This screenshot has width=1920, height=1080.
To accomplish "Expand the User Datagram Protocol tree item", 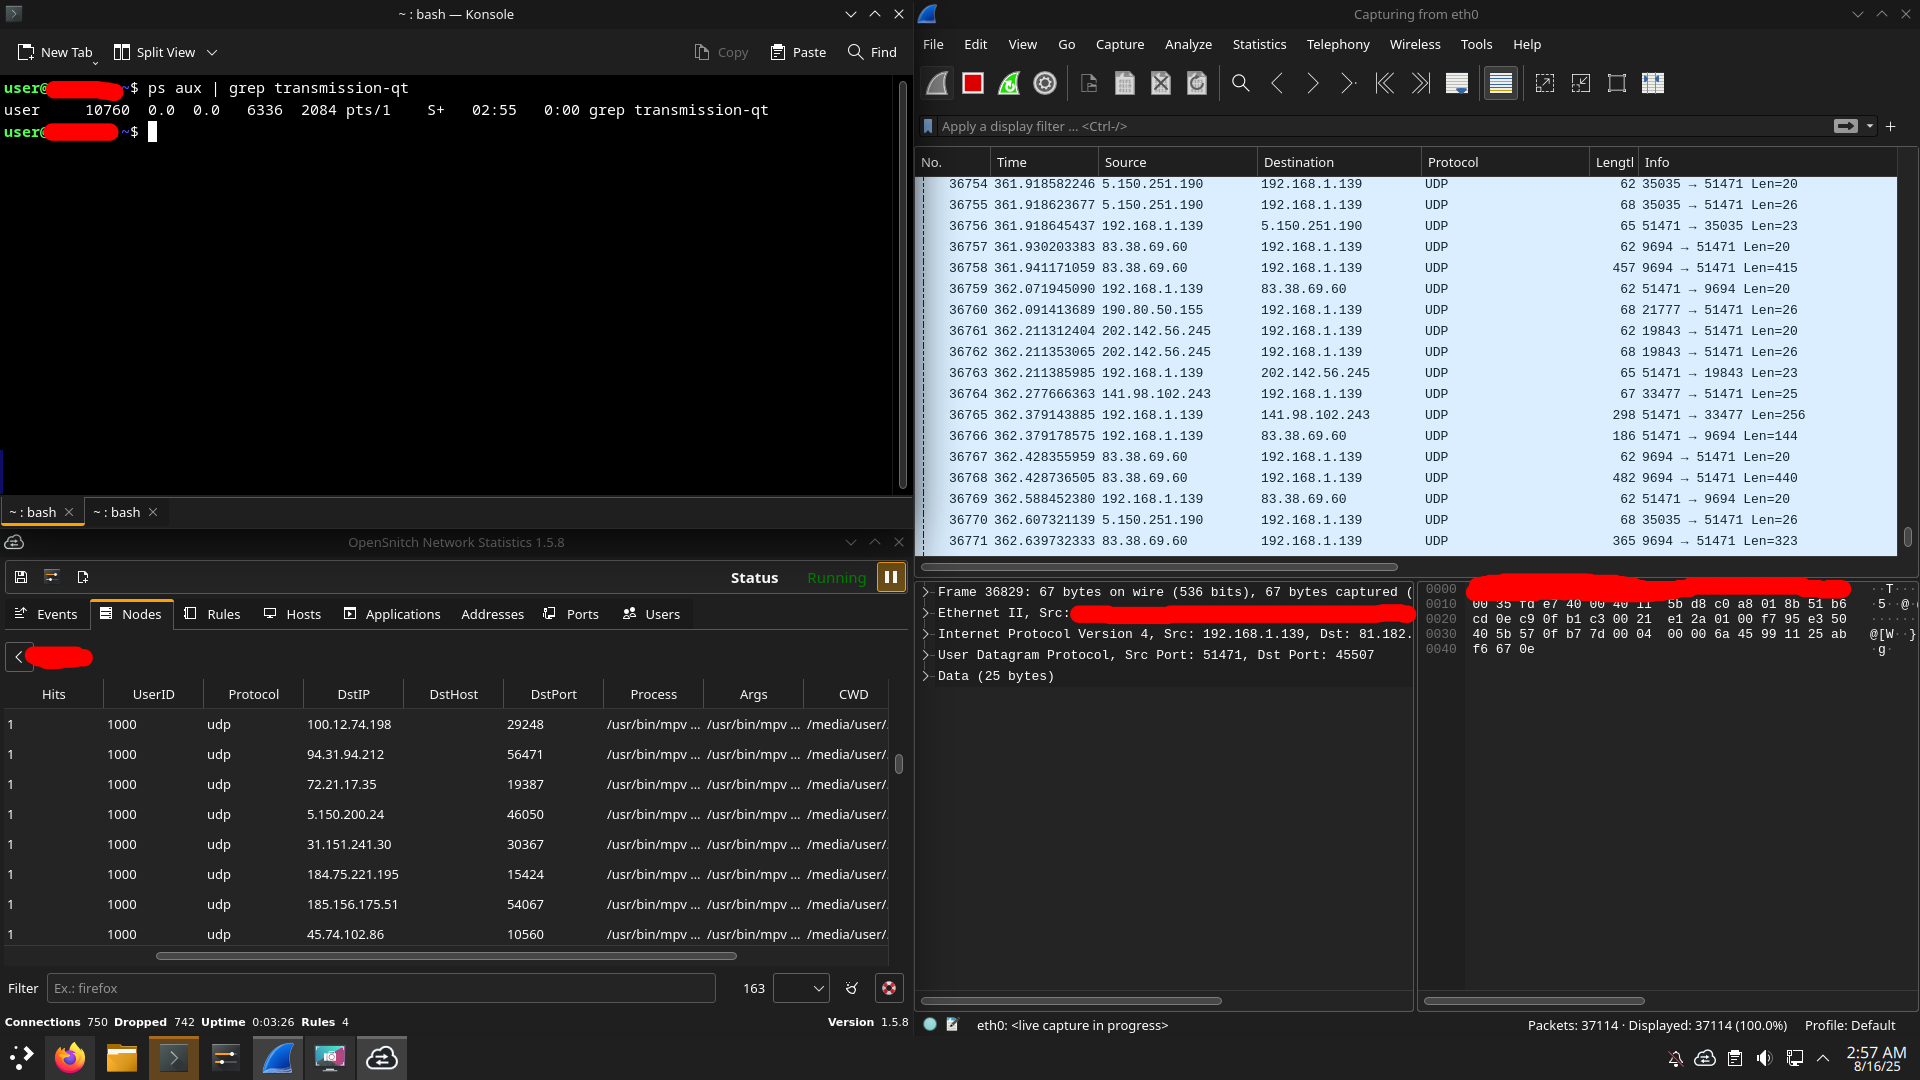I will coord(926,655).
